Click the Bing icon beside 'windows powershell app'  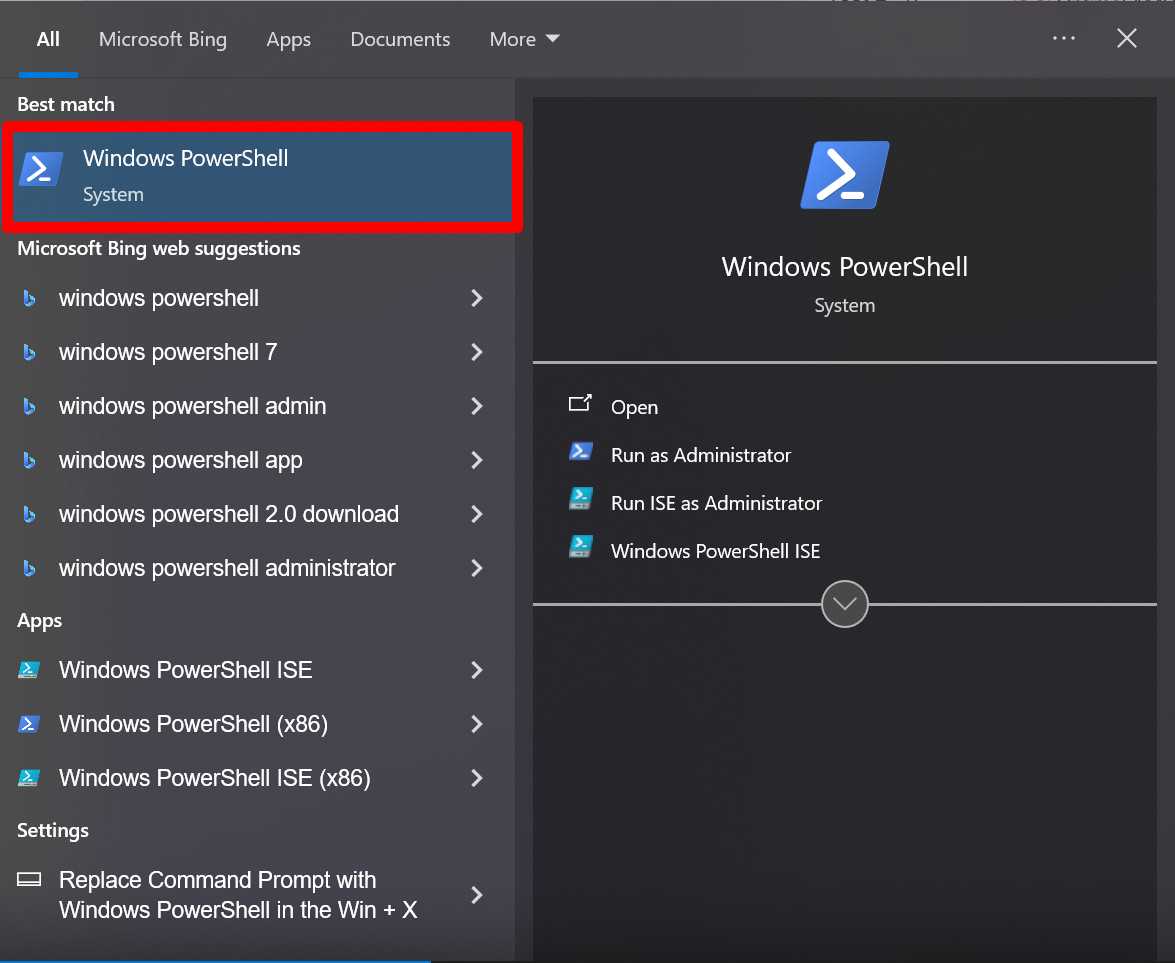click(x=29, y=460)
